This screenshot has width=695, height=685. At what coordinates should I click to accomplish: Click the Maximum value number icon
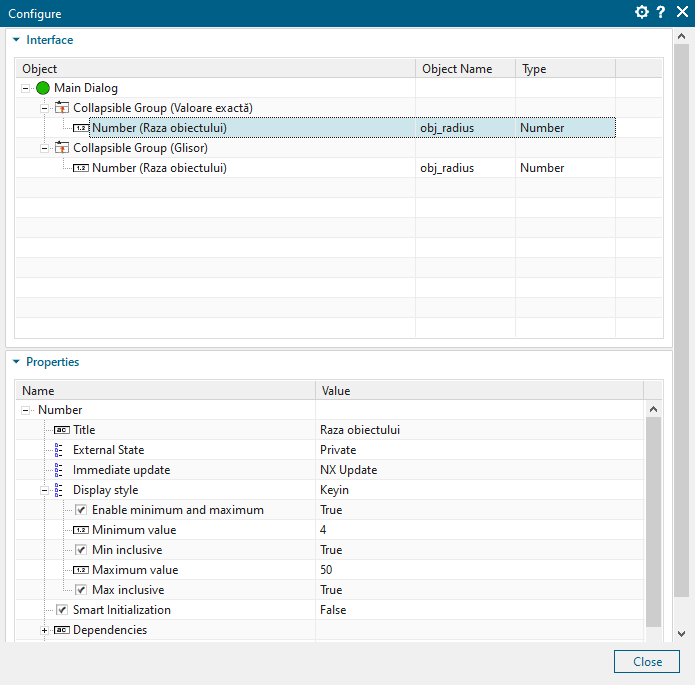(x=81, y=570)
